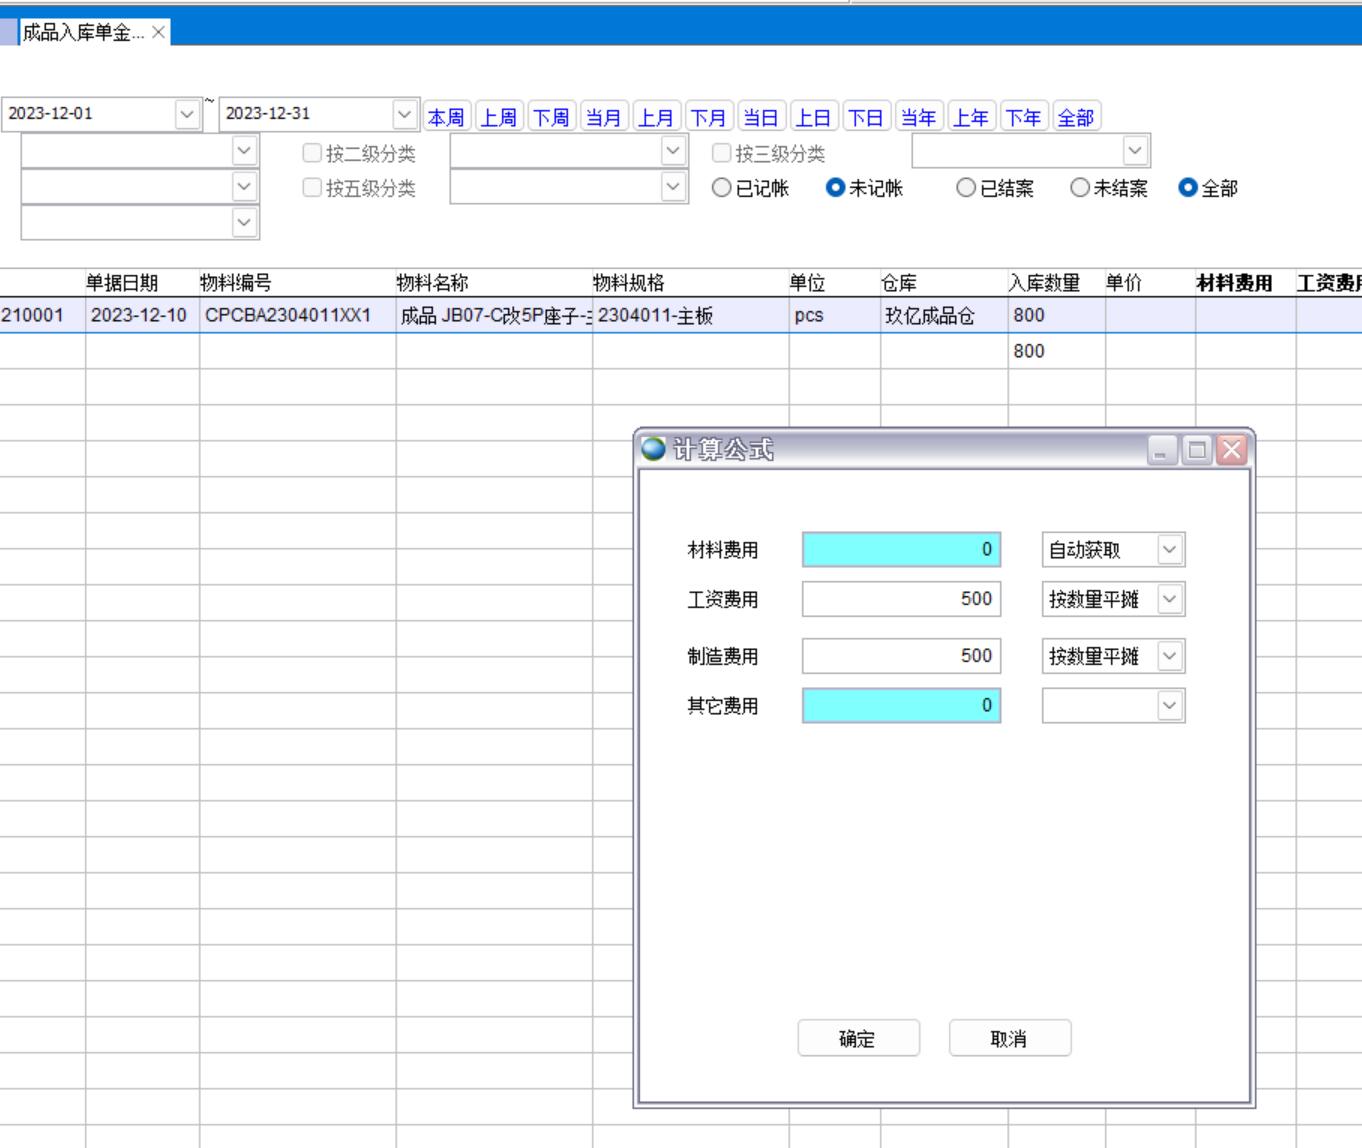Check the 按三级分类 option
Viewport: 1362px width, 1148px height.
pos(721,153)
